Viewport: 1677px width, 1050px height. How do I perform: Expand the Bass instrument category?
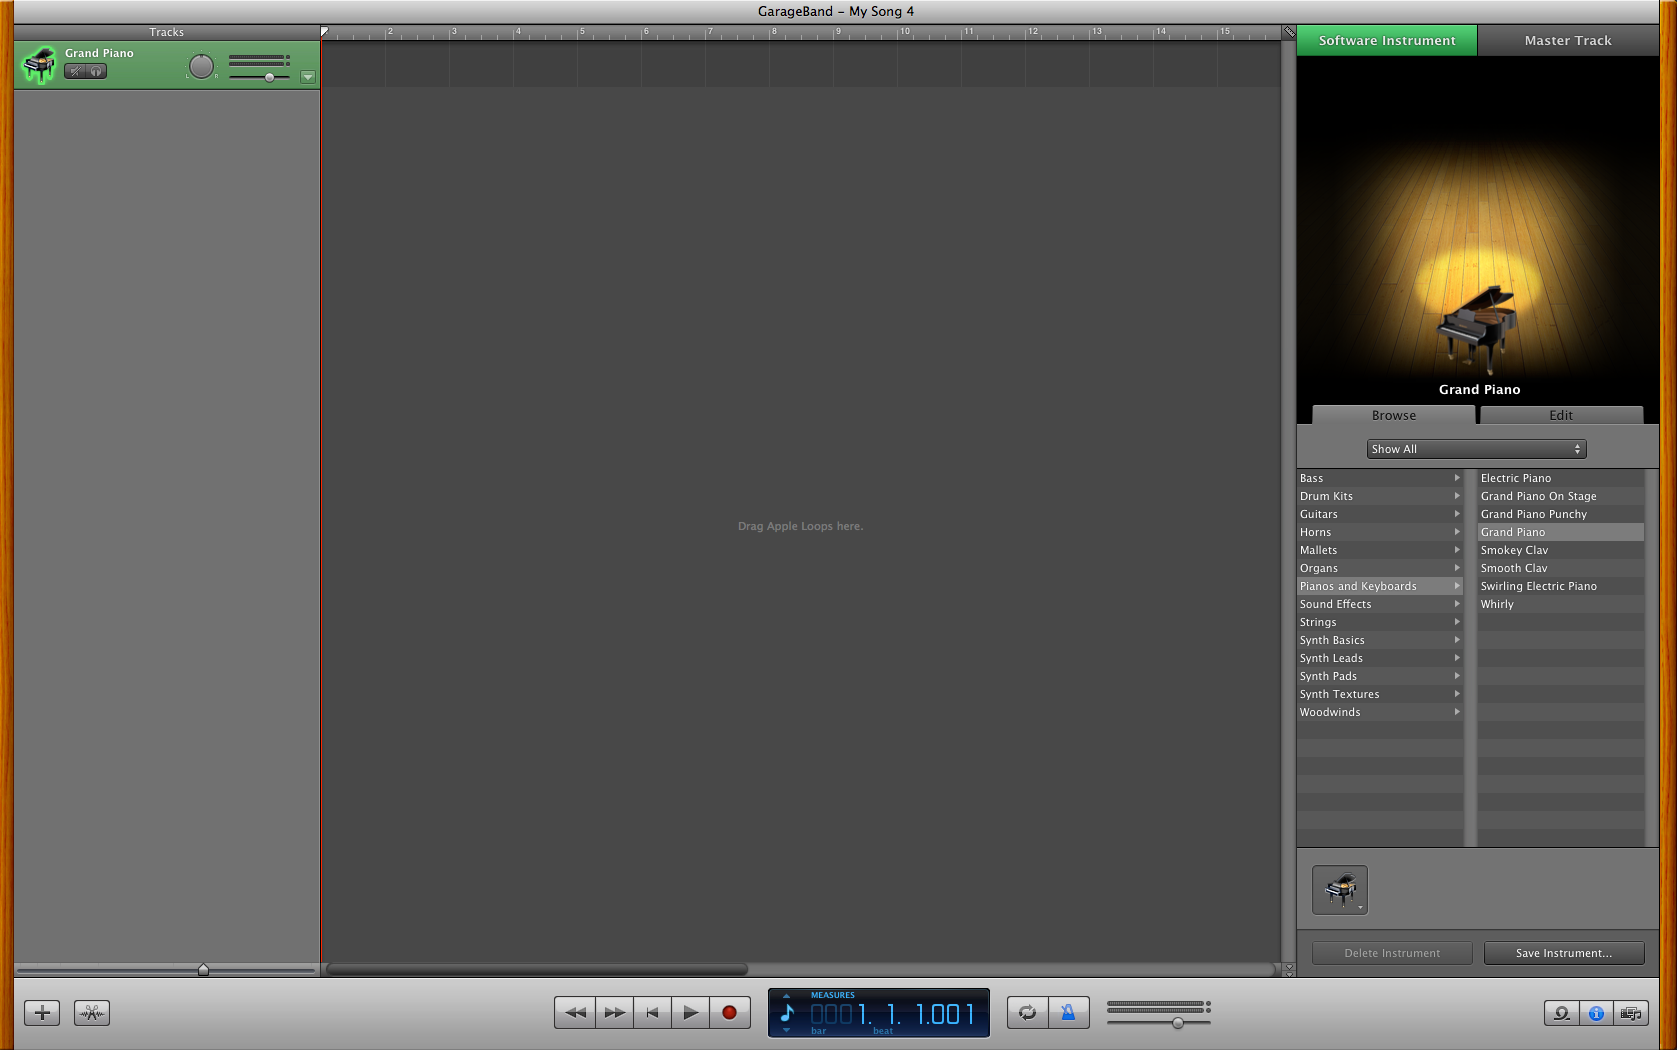pos(1380,478)
